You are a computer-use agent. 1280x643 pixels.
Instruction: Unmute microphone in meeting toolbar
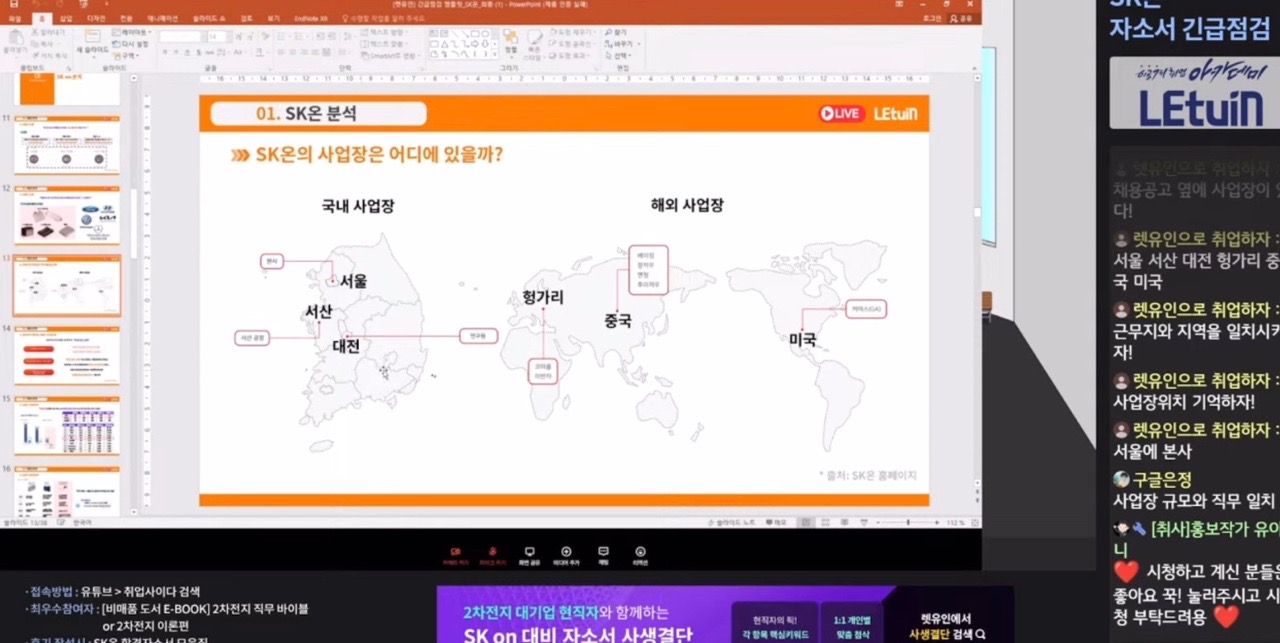491,555
